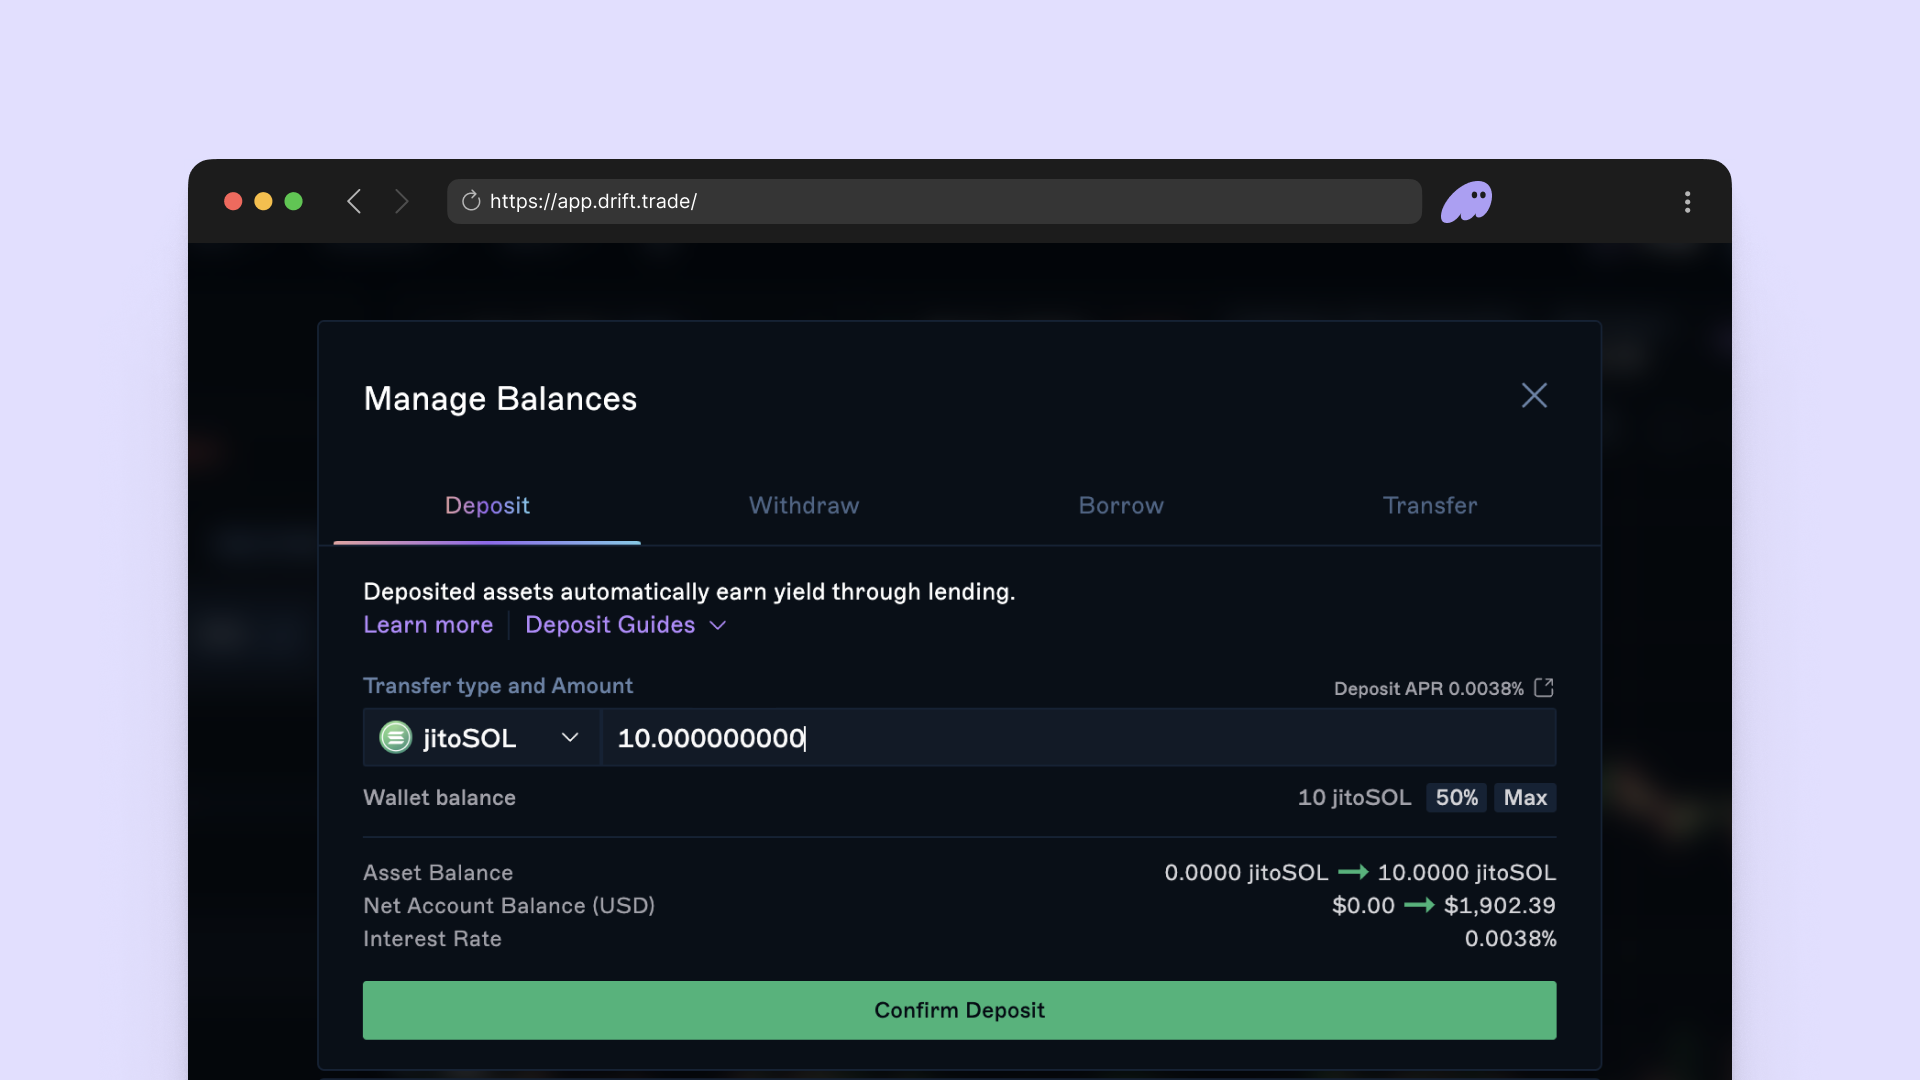Click into the deposit amount field
Screen dimensions: 1920x1080
(1078, 738)
